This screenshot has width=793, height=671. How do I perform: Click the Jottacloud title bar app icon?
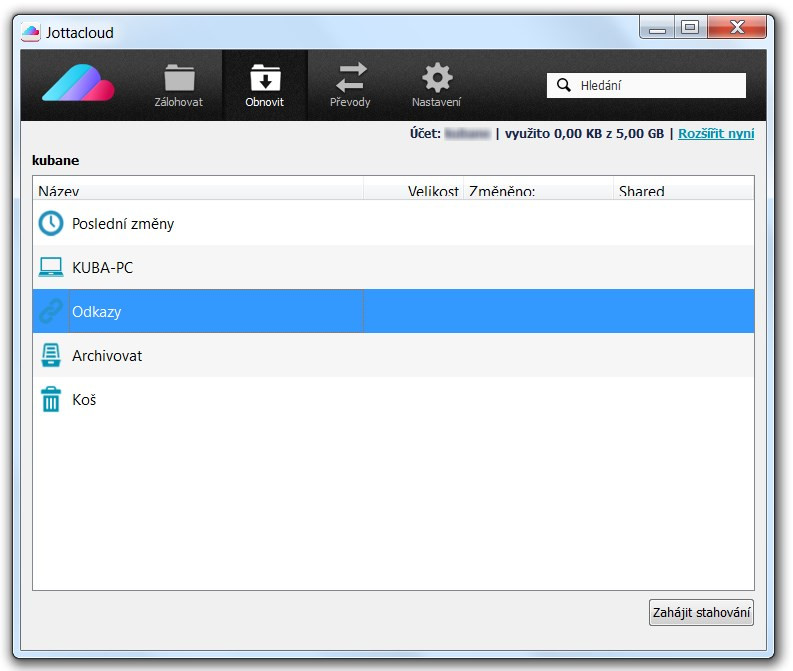pos(31,32)
